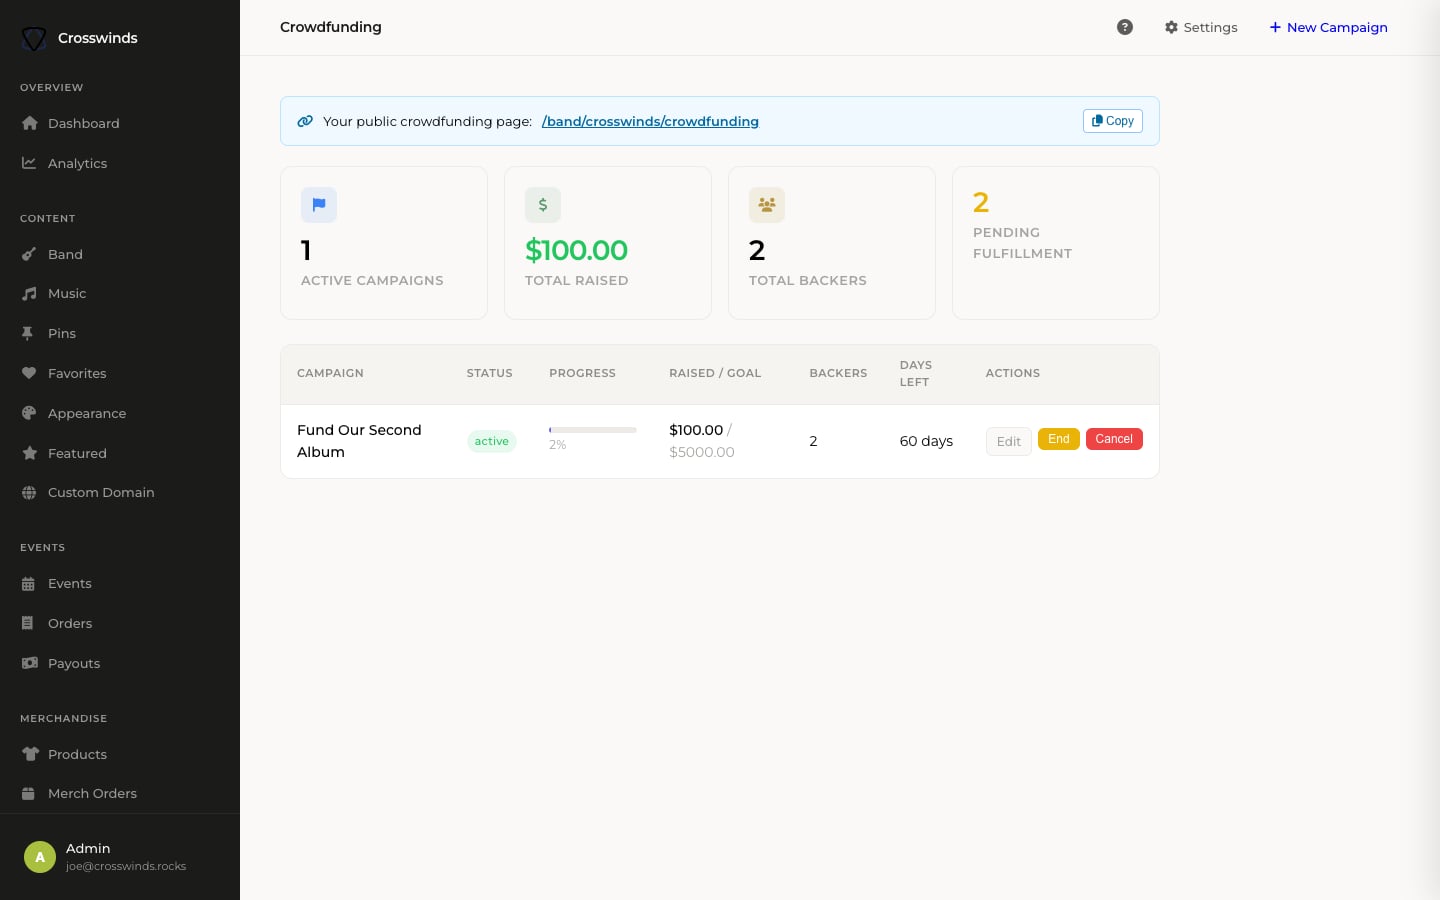The height and width of the screenshot is (900, 1440).
Task: Click the joe@crosswinds.rocks email text
Action: 126,866
